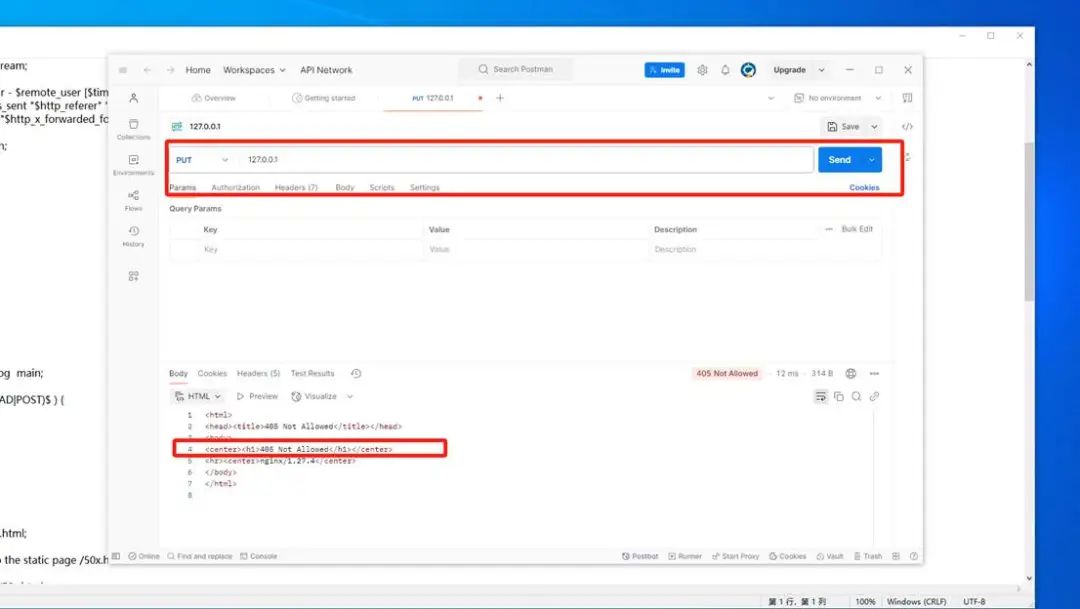This screenshot has width=1080, height=609.
Task: Select the PUT 127.0.0.1 request tab
Action: 433,98
